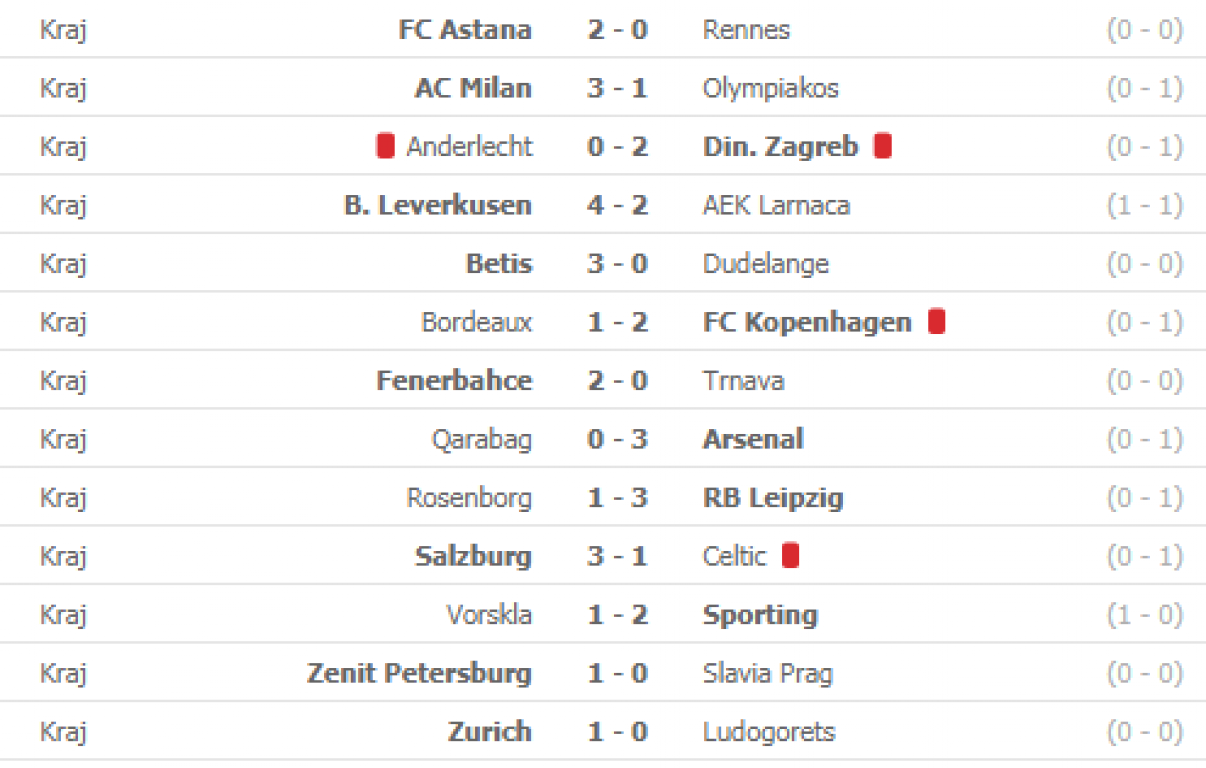This screenshot has height=768, width=1206.
Task: Click the 4 - 2 Leverkusen score
Action: pyautogui.click(x=618, y=205)
